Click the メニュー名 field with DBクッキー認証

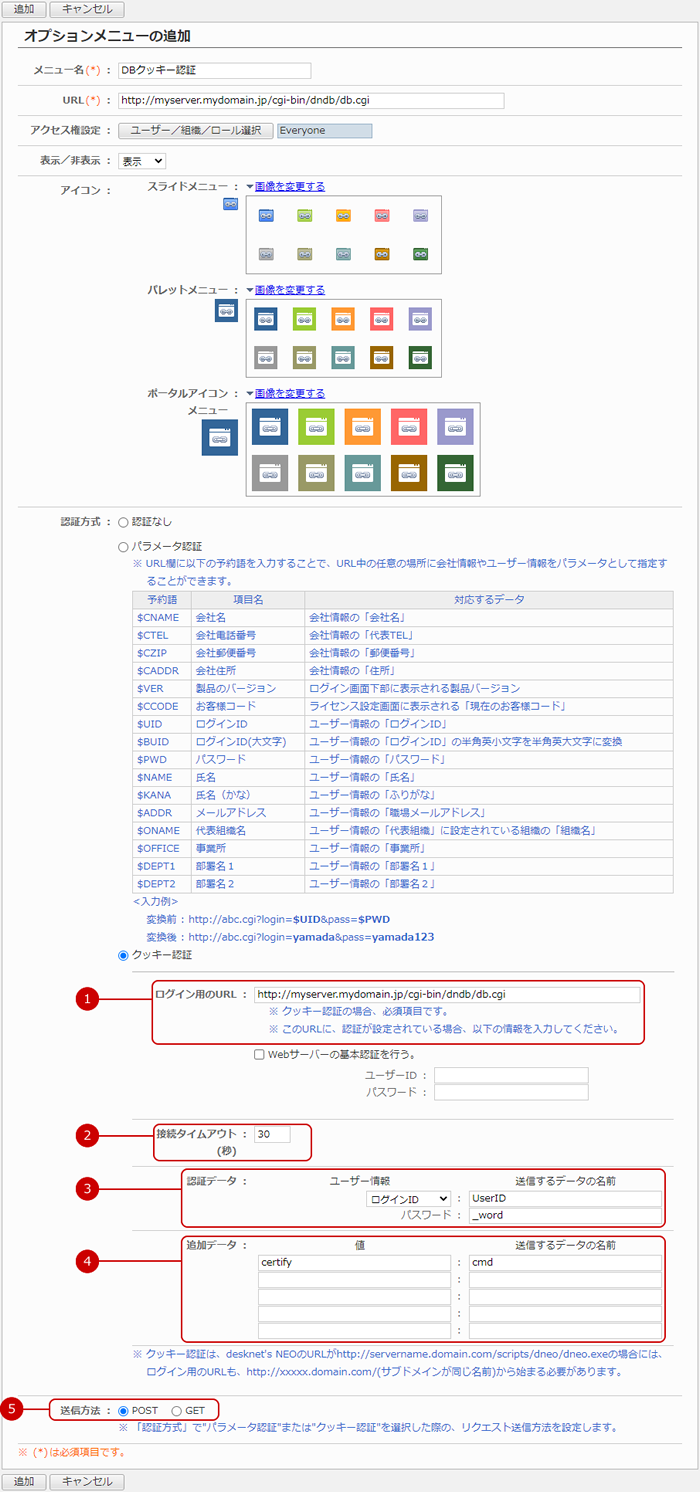(x=215, y=71)
